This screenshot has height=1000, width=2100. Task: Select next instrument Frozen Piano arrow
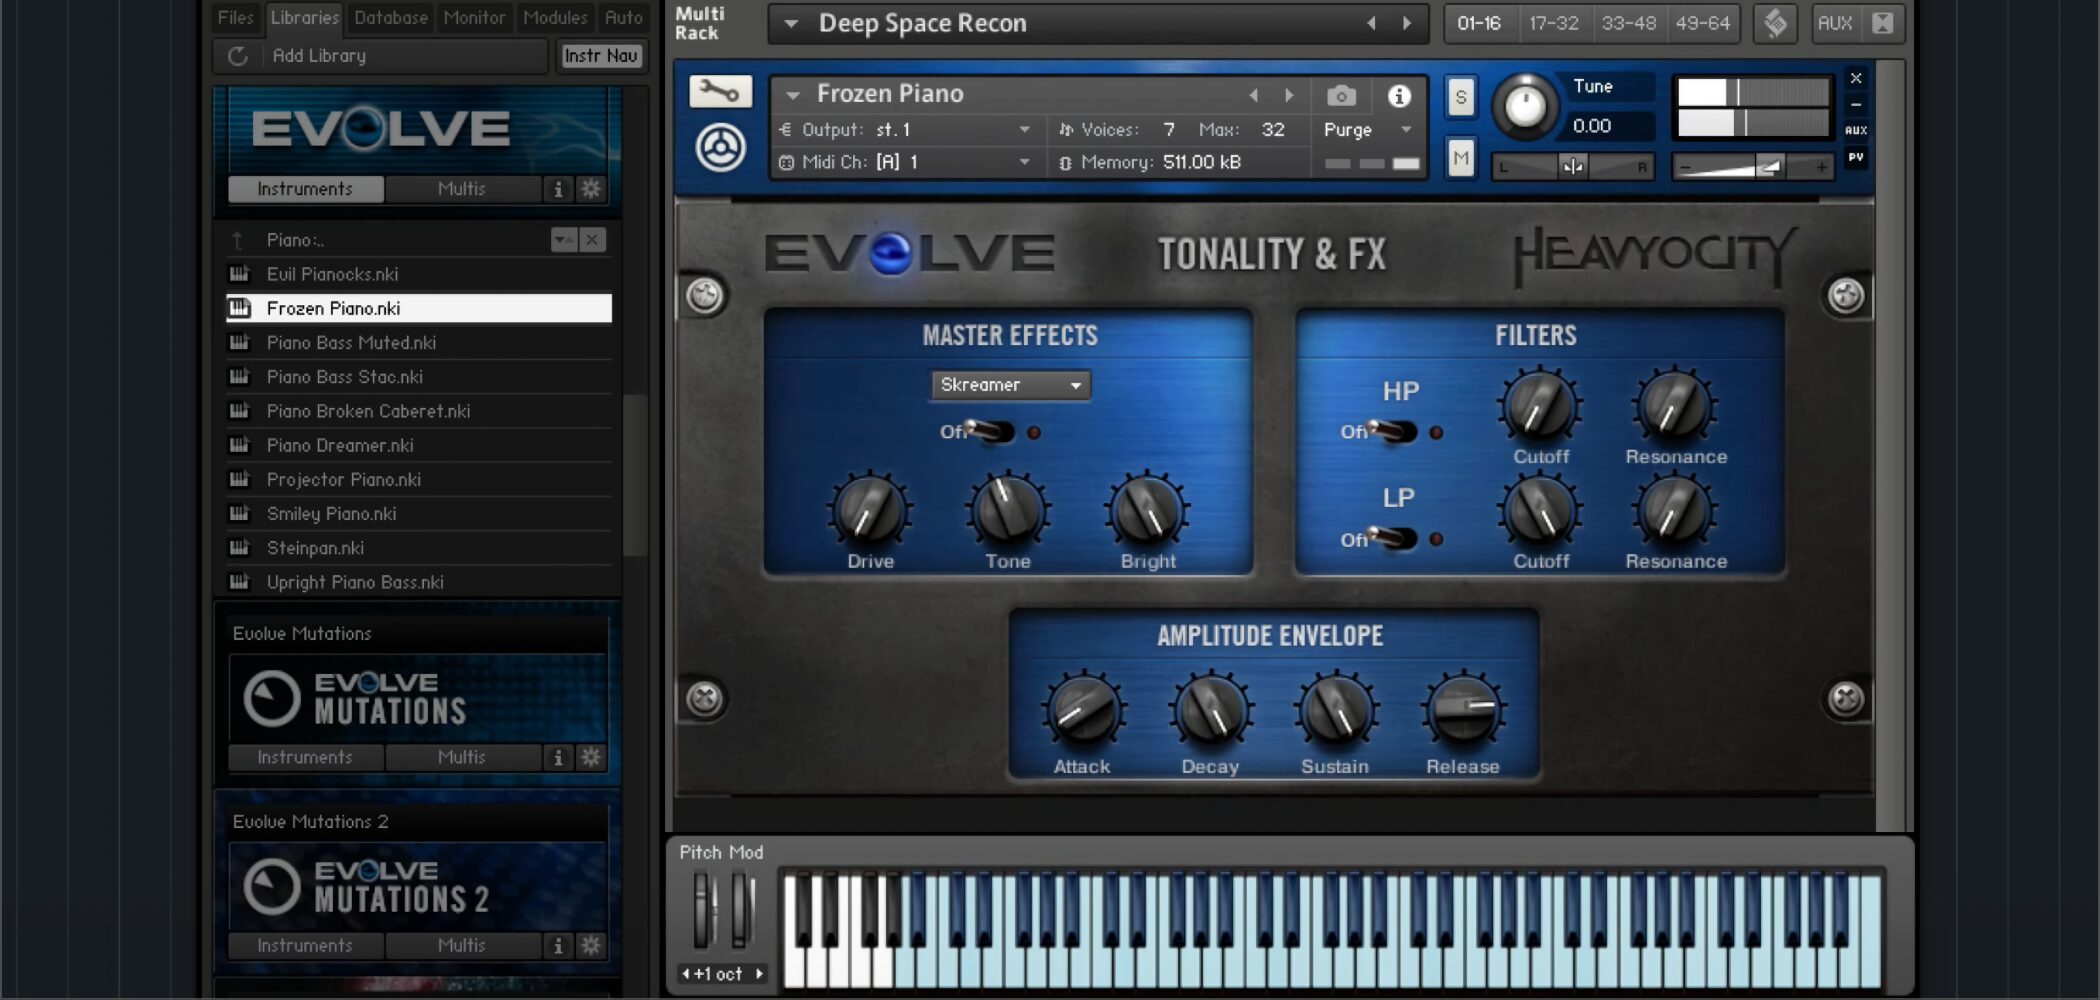pyautogui.click(x=1290, y=96)
